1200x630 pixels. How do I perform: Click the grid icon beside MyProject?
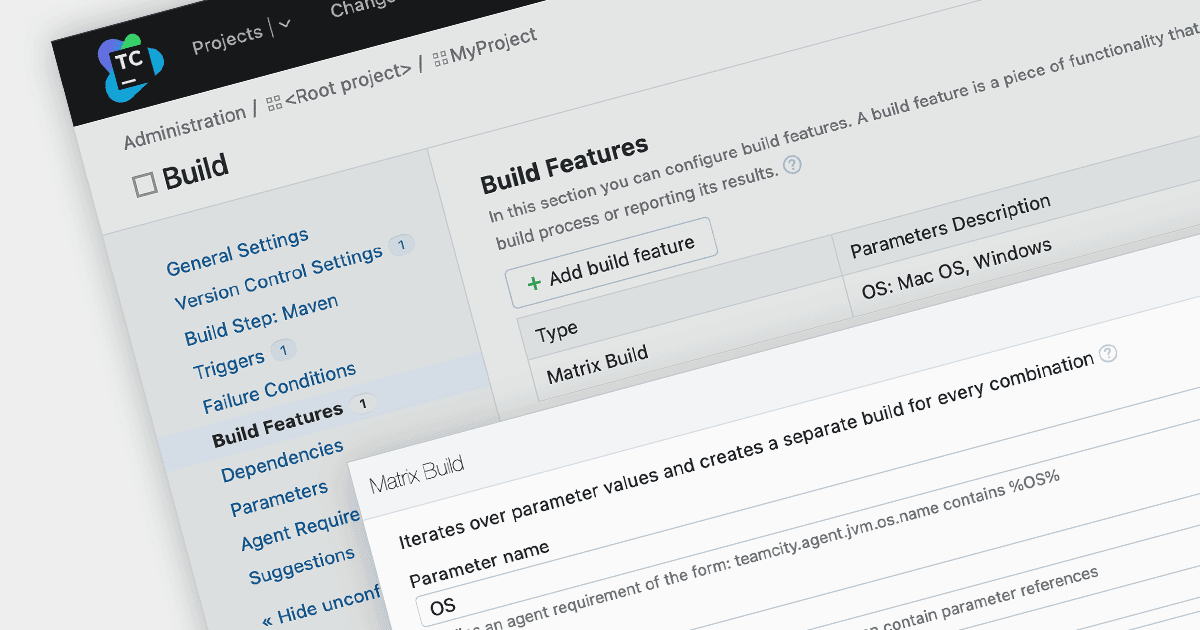click(x=440, y=60)
